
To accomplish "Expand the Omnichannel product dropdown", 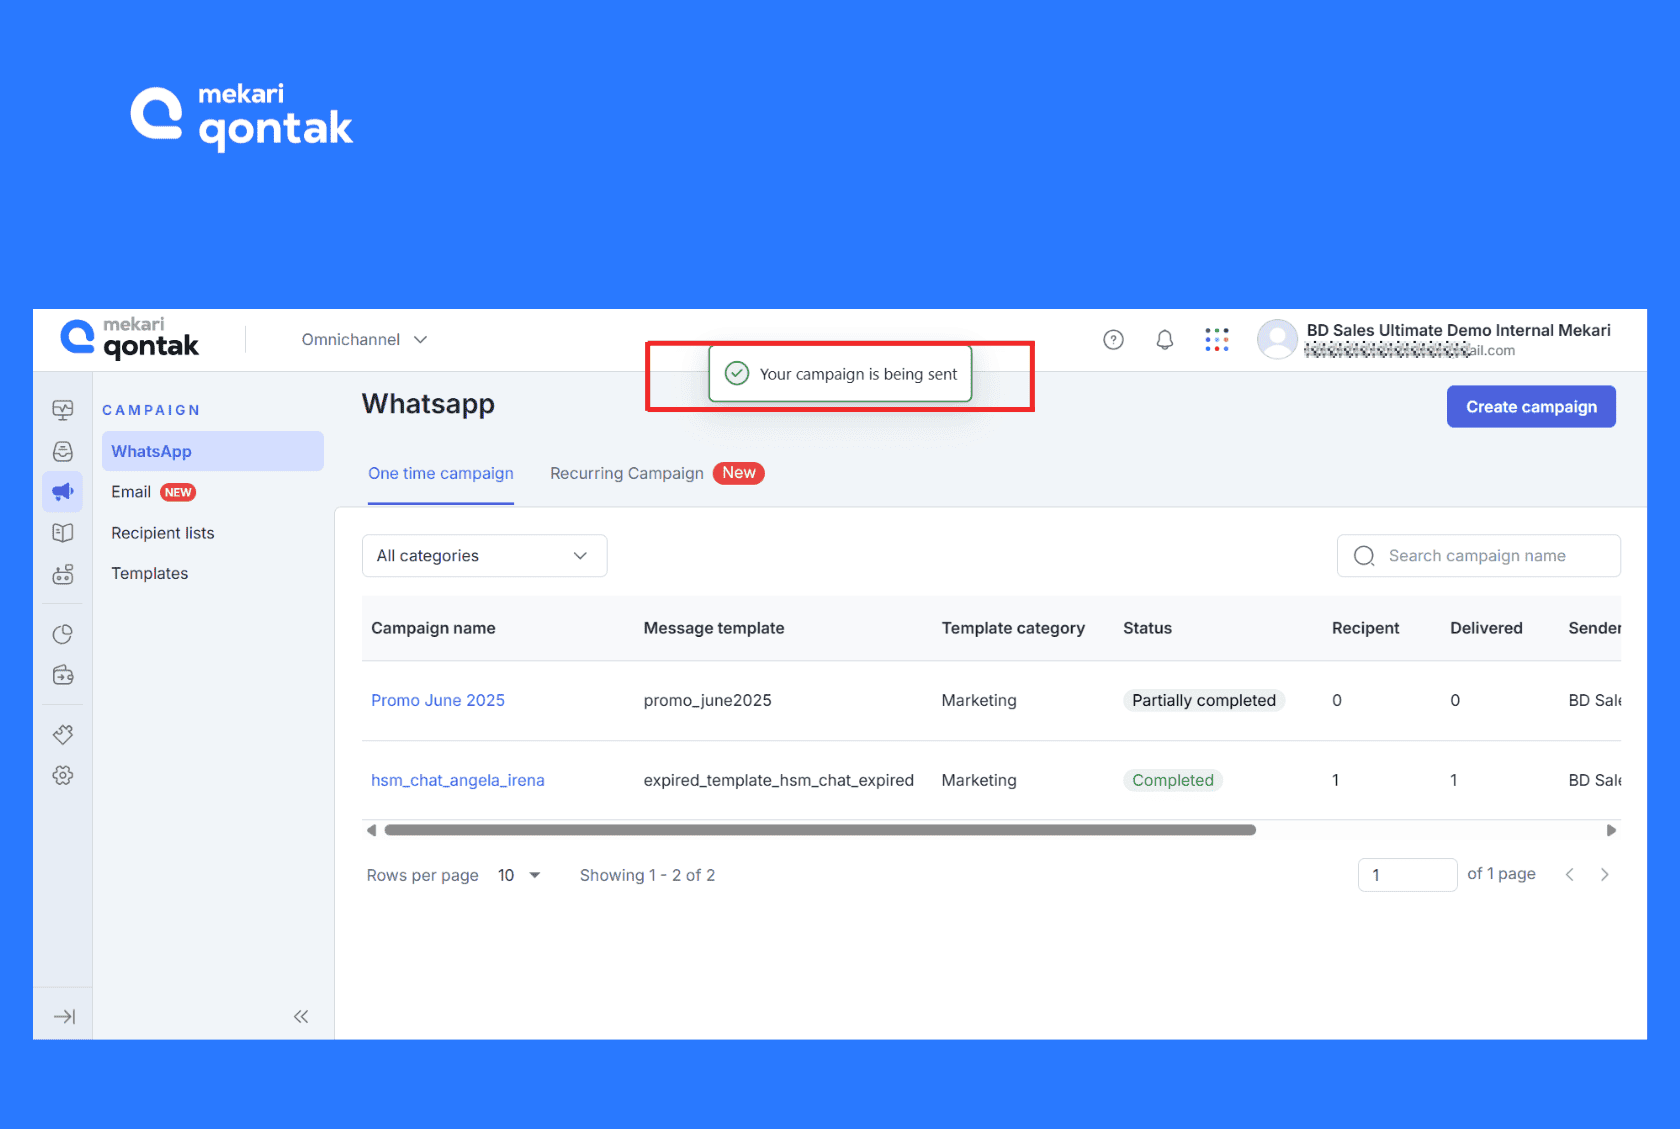I will point(365,340).
